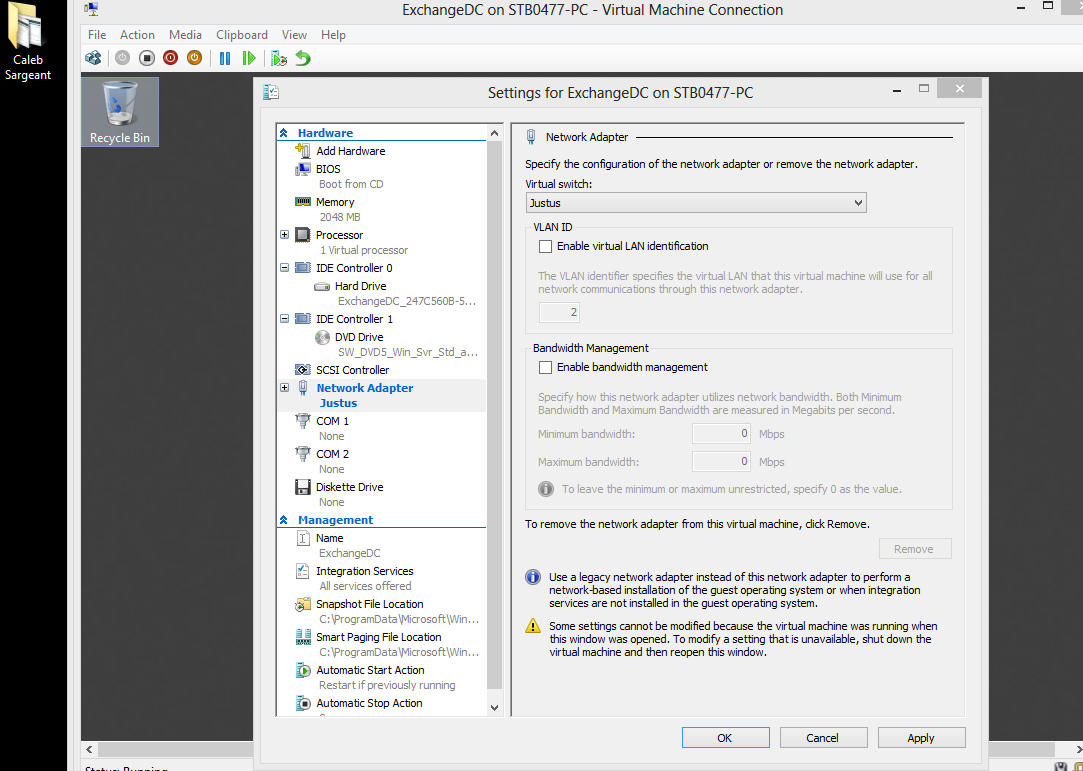Viewport: 1083px width, 771px height.
Task: Click the orange Save state toolbar icon
Action: tap(195, 58)
